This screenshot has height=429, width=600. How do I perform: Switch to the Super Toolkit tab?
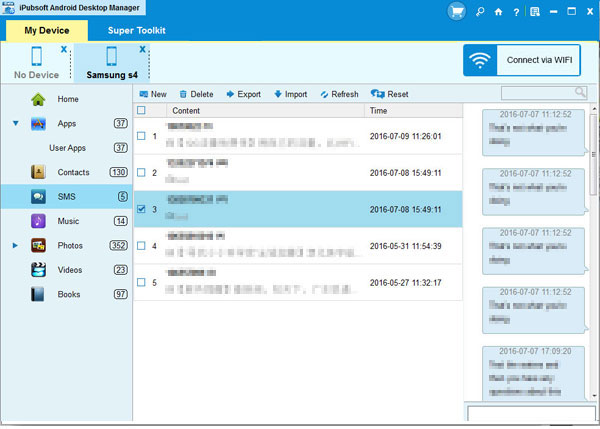click(x=135, y=31)
